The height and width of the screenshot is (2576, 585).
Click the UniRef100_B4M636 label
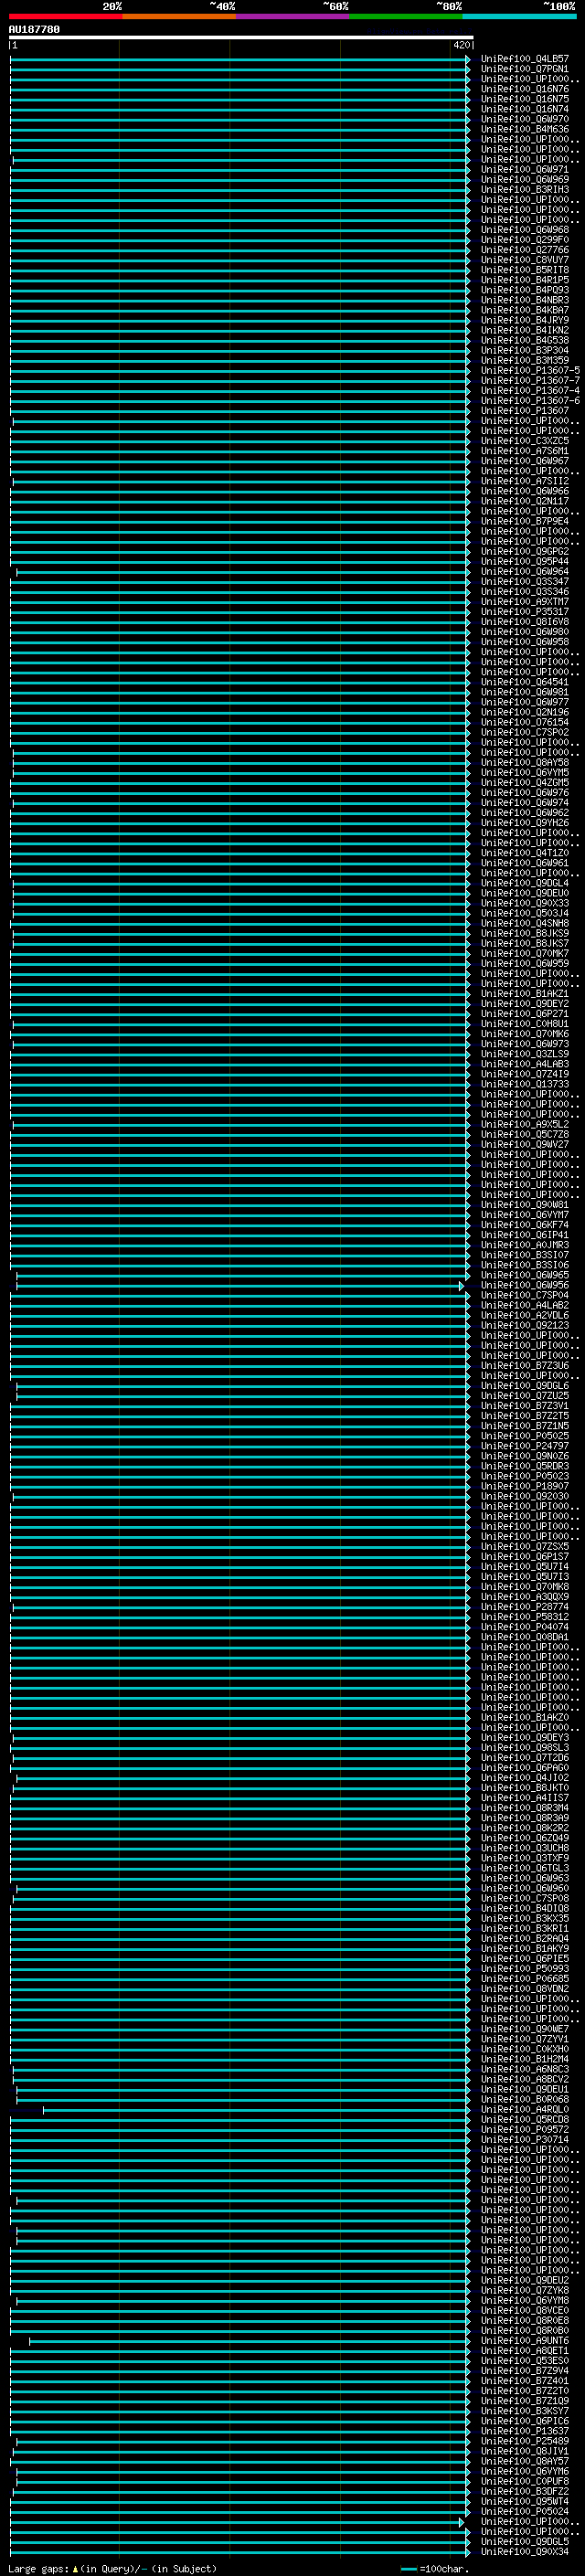(x=525, y=129)
